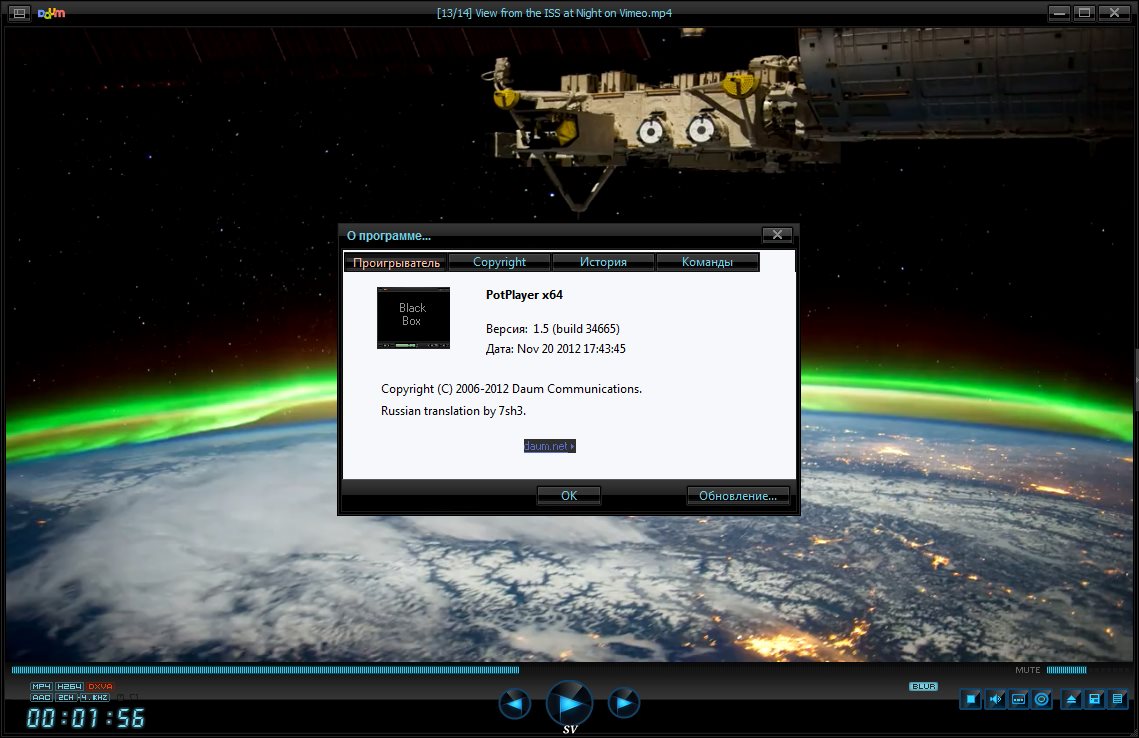Viewport: 1139px width, 738px height.
Task: Click the previous track arrow button
Action: (x=514, y=704)
